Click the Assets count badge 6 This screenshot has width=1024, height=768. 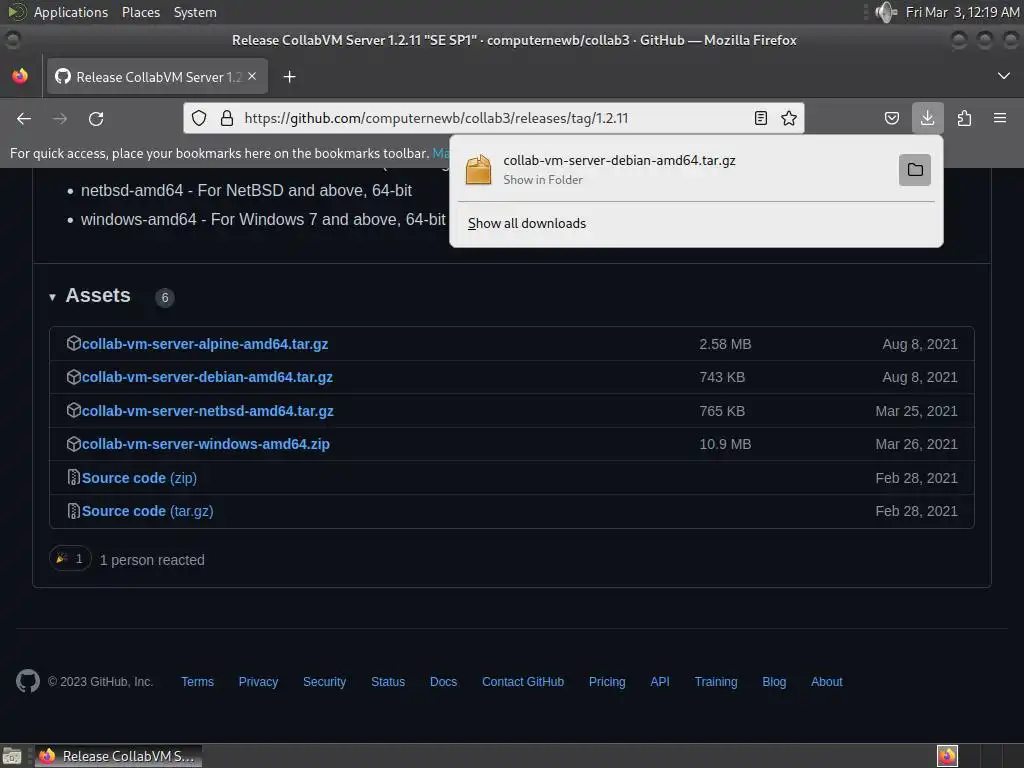tap(165, 298)
